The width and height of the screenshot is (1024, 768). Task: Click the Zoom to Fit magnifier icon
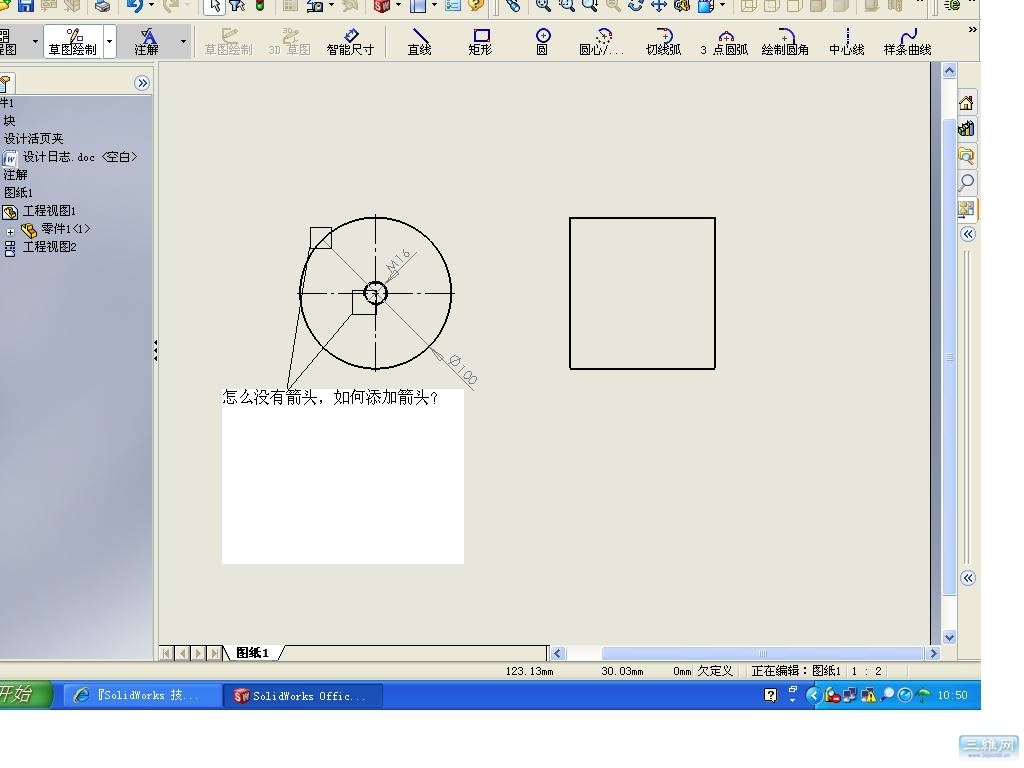543,6
